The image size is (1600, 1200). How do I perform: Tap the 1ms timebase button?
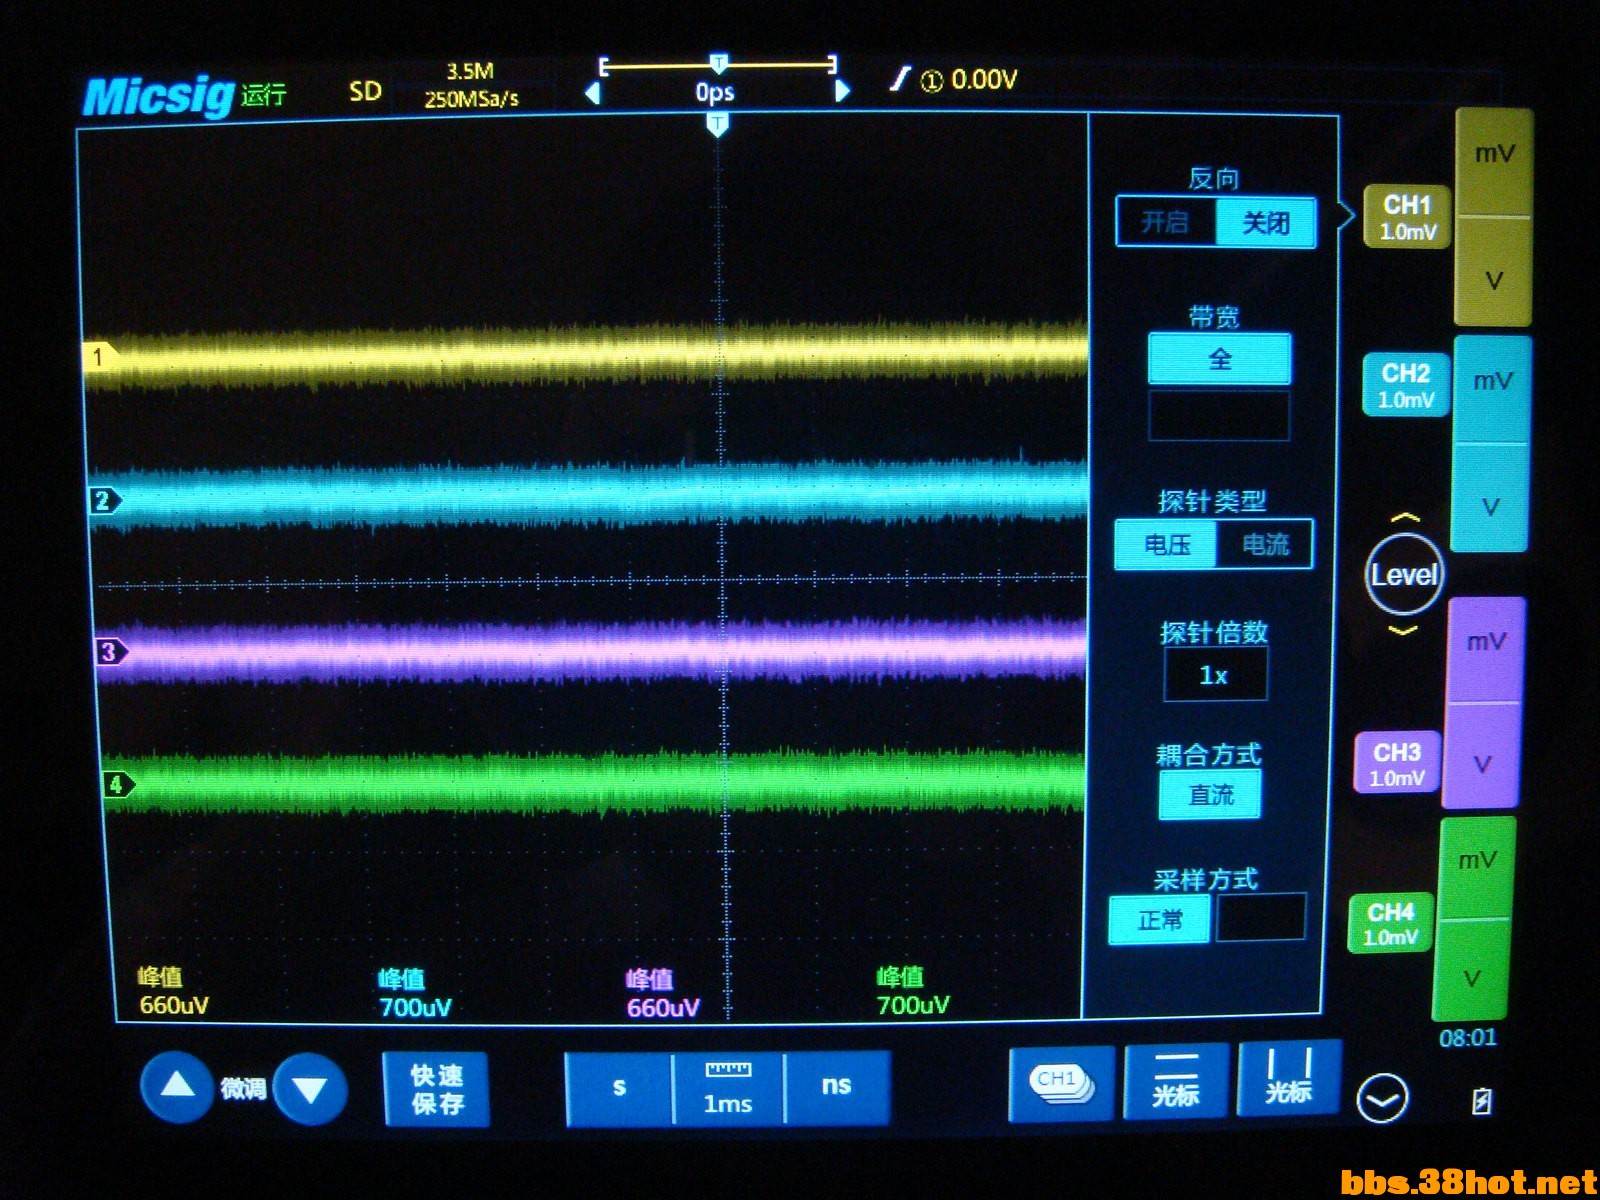(728, 1088)
